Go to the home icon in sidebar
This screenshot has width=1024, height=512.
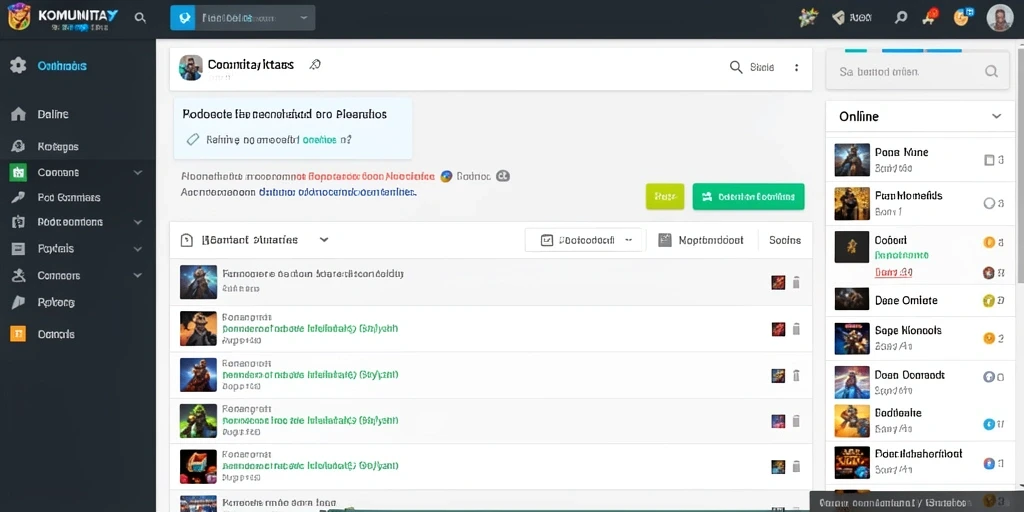[18, 114]
